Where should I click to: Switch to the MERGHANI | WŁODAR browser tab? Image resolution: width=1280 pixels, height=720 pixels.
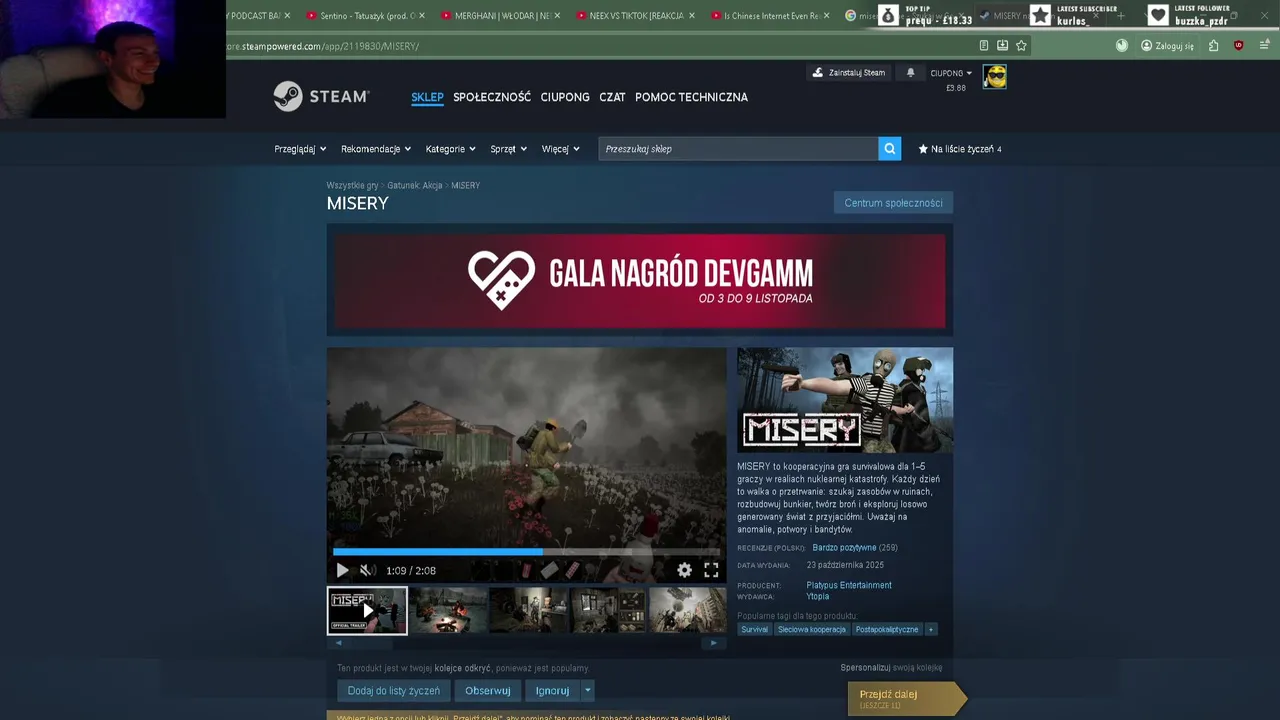click(501, 15)
